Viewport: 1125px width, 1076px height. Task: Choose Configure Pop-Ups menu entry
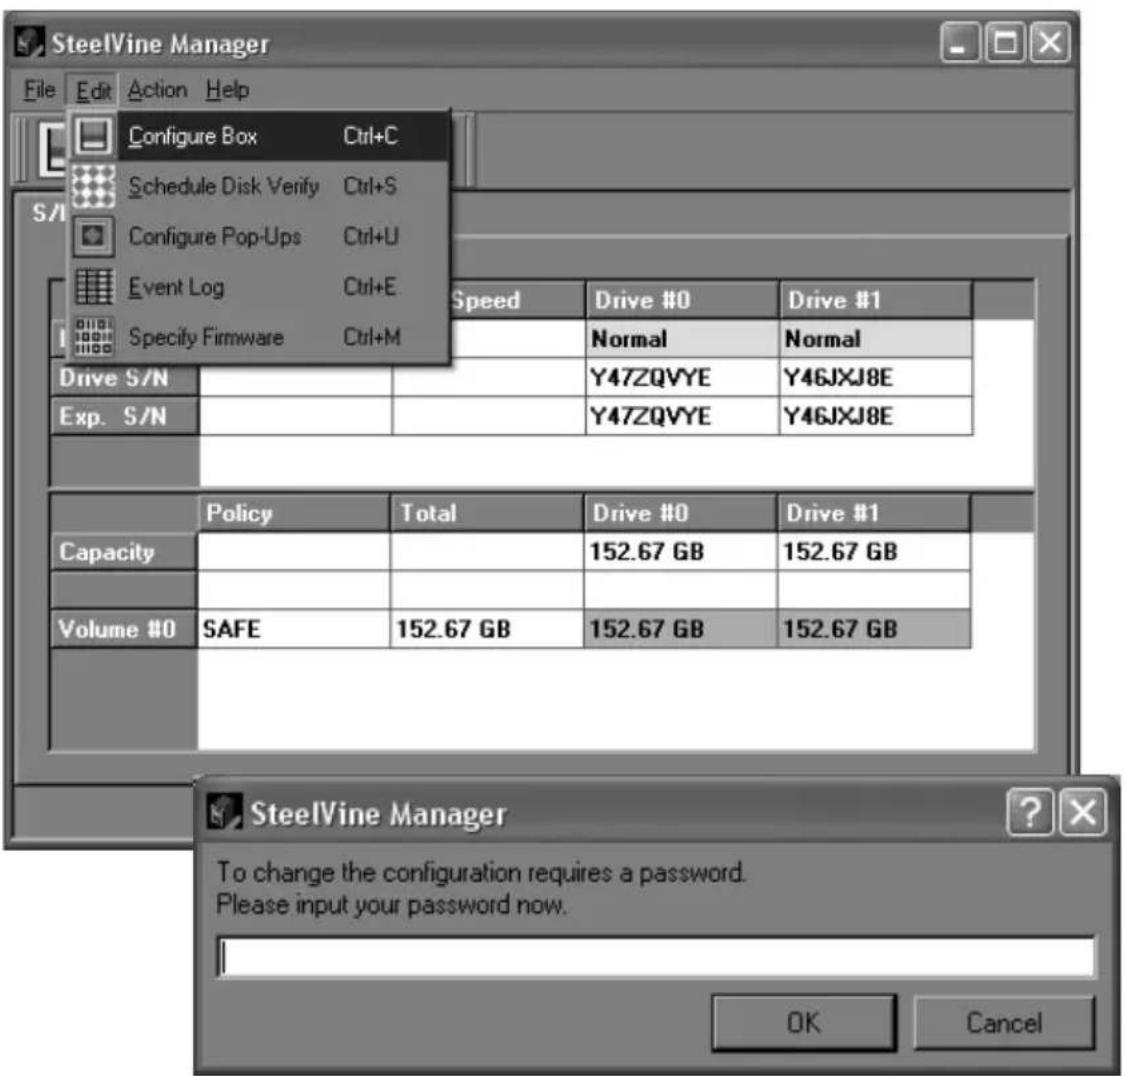click(x=260, y=236)
